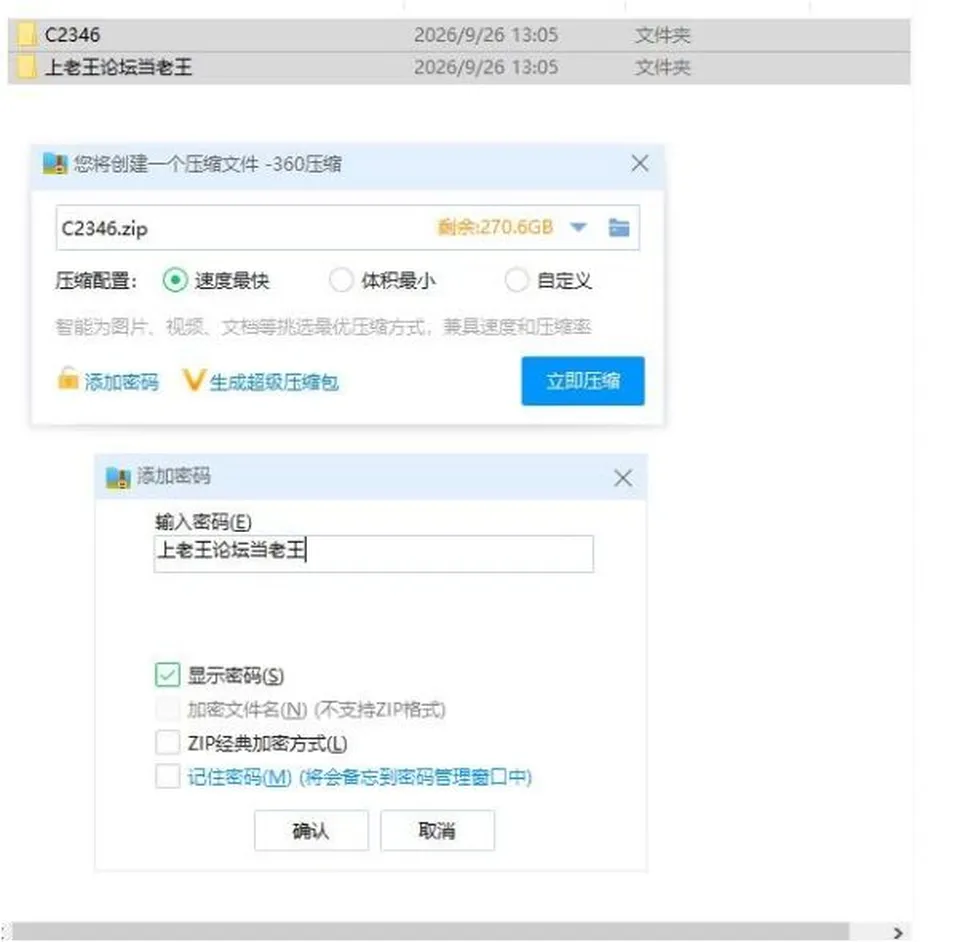
Task: Focus the 输入密码 password text field
Action: pos(373,554)
